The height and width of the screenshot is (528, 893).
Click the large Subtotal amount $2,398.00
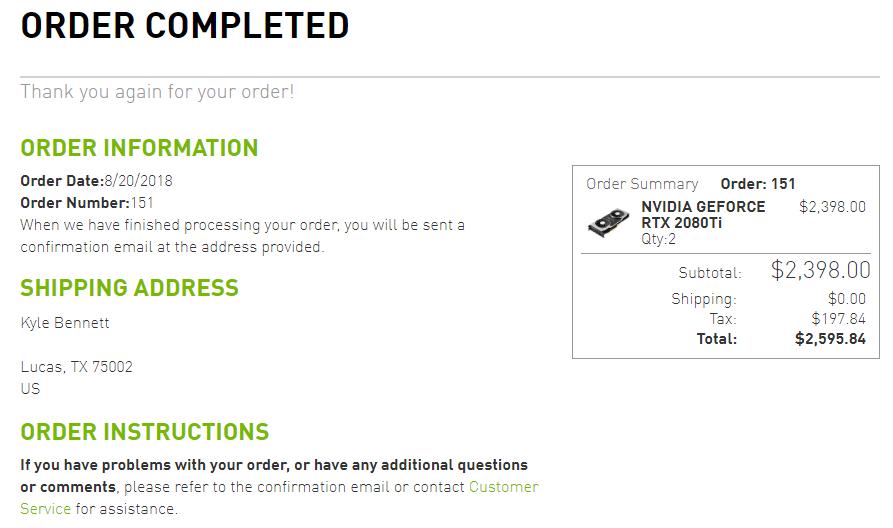(x=820, y=270)
